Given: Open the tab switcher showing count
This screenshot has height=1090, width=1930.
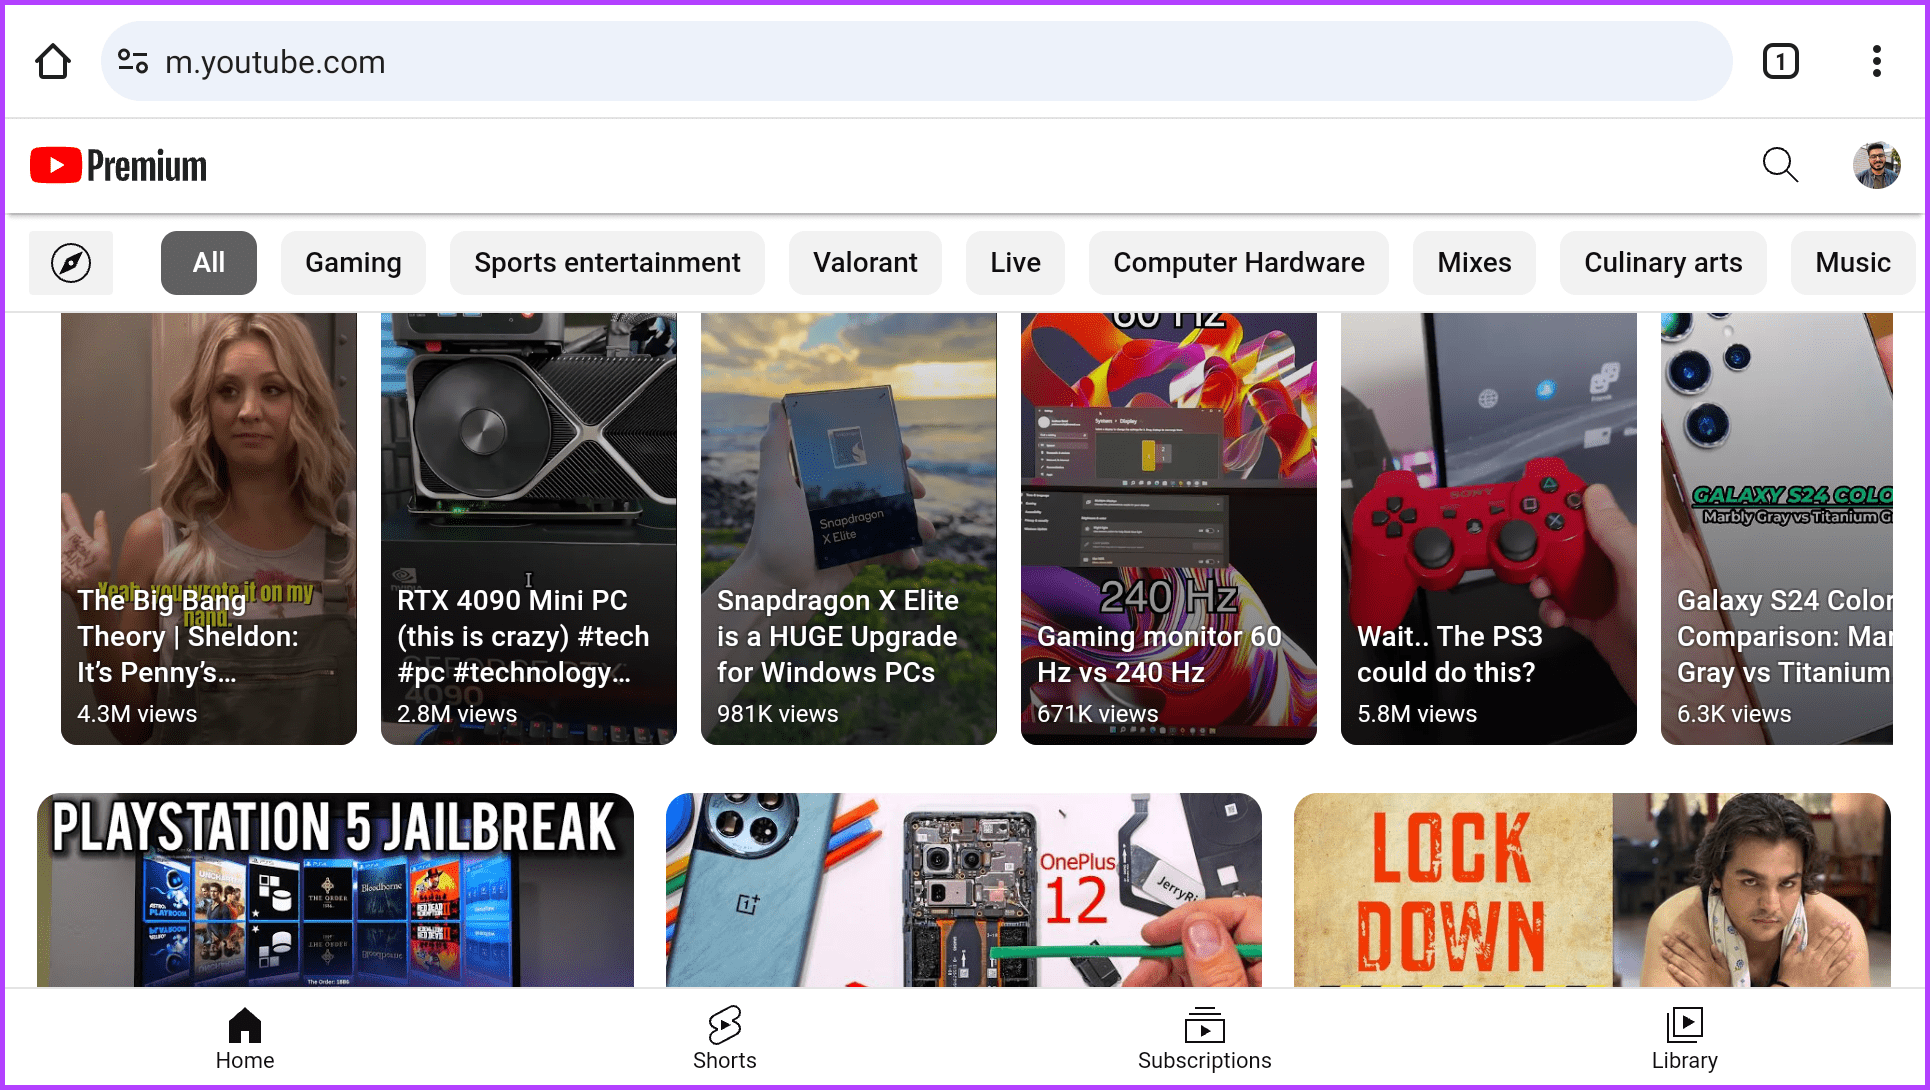Looking at the screenshot, I should (x=1781, y=61).
